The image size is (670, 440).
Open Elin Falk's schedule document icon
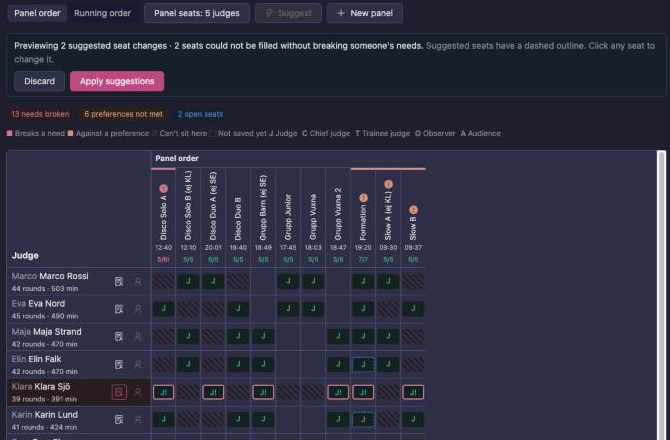[x=119, y=364]
